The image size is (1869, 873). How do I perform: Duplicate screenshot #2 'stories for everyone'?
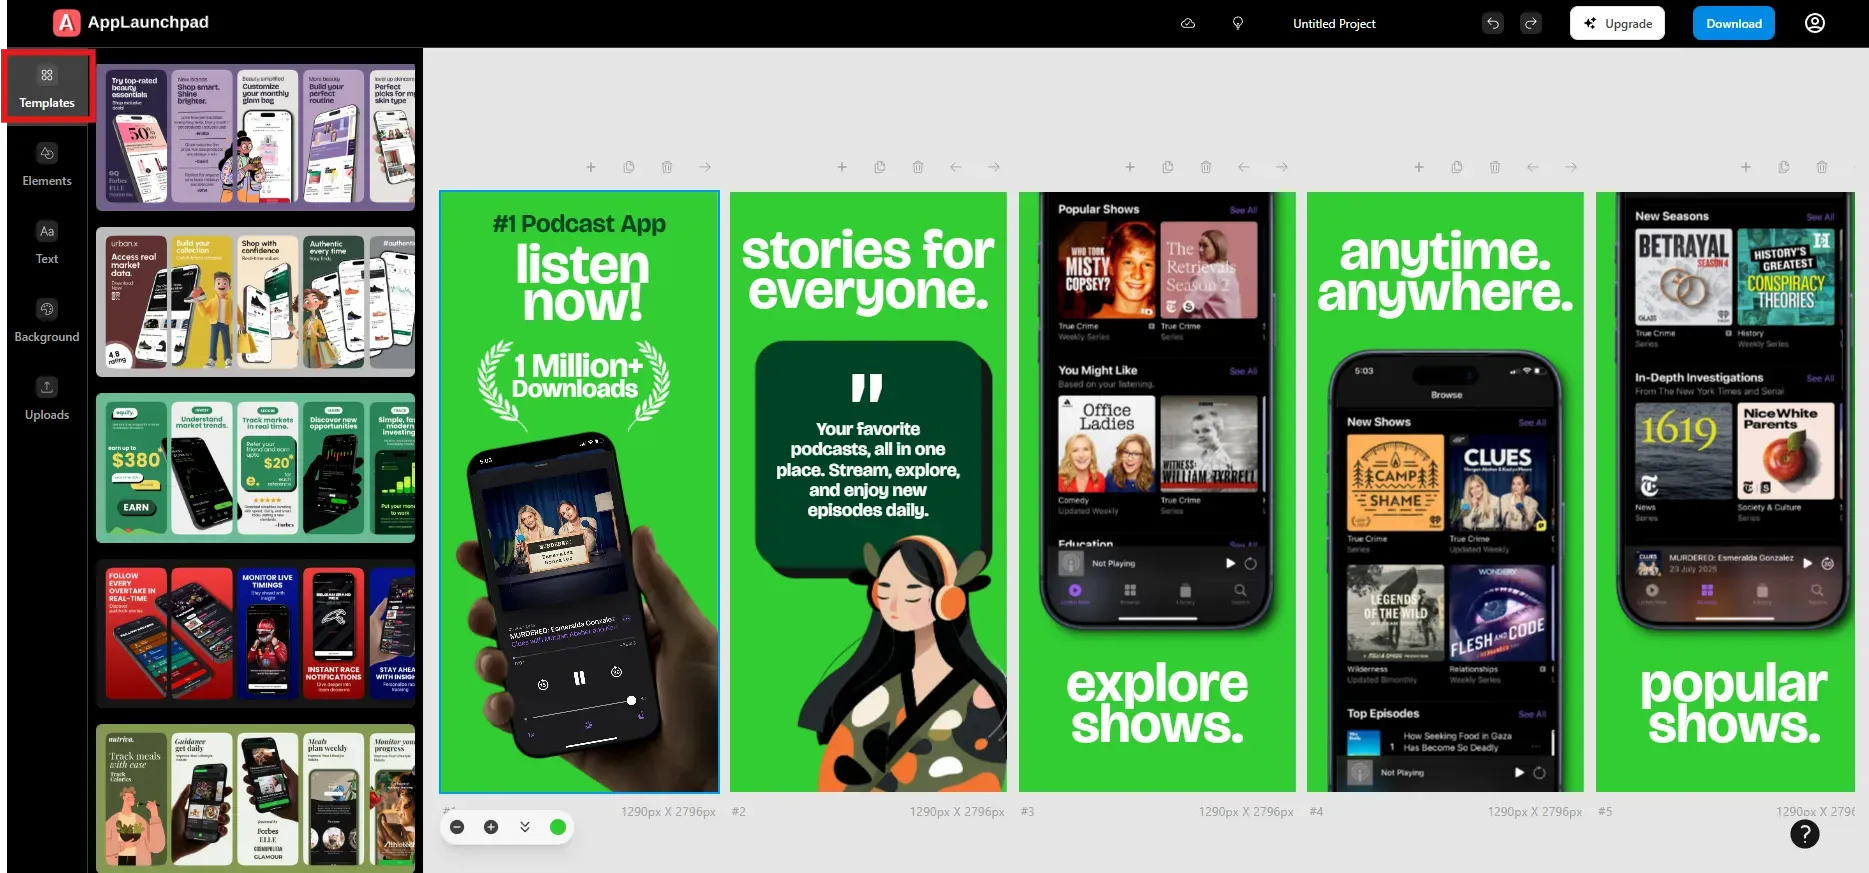click(x=880, y=167)
